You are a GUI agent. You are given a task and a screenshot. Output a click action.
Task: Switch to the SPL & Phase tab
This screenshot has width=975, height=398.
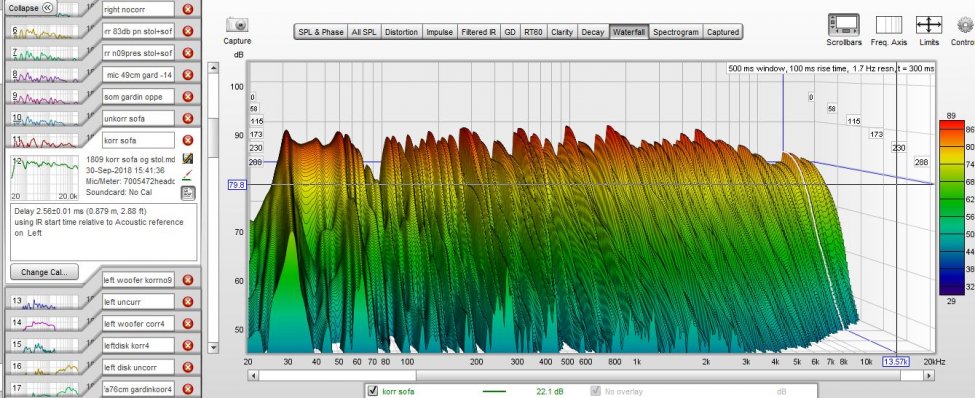pyautogui.click(x=321, y=32)
